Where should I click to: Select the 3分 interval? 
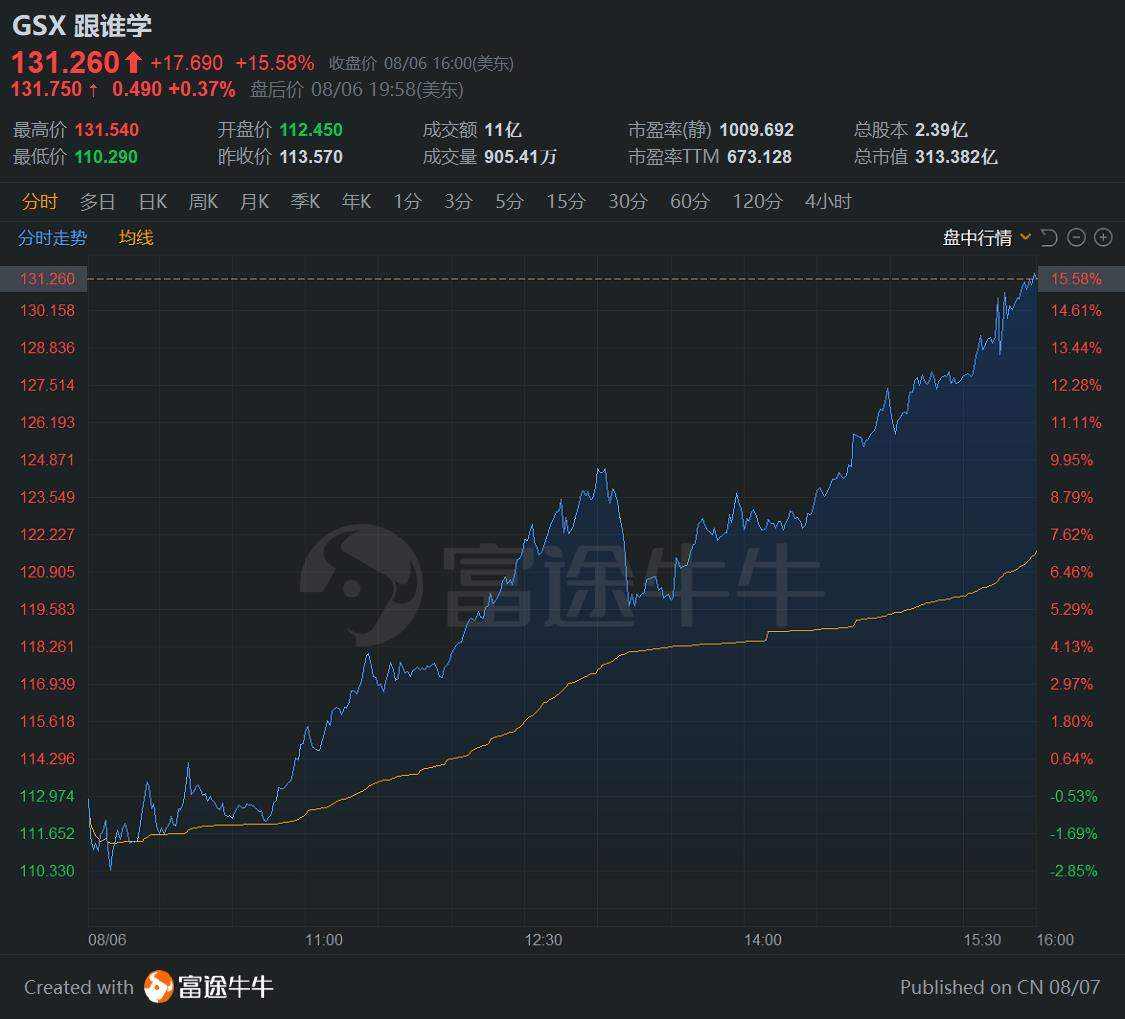458,202
